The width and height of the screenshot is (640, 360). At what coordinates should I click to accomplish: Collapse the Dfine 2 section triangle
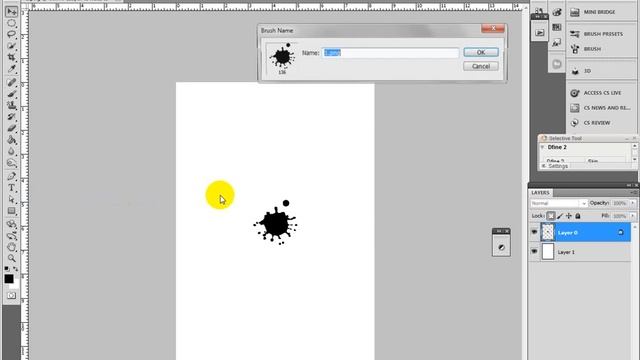pyautogui.click(x=542, y=147)
